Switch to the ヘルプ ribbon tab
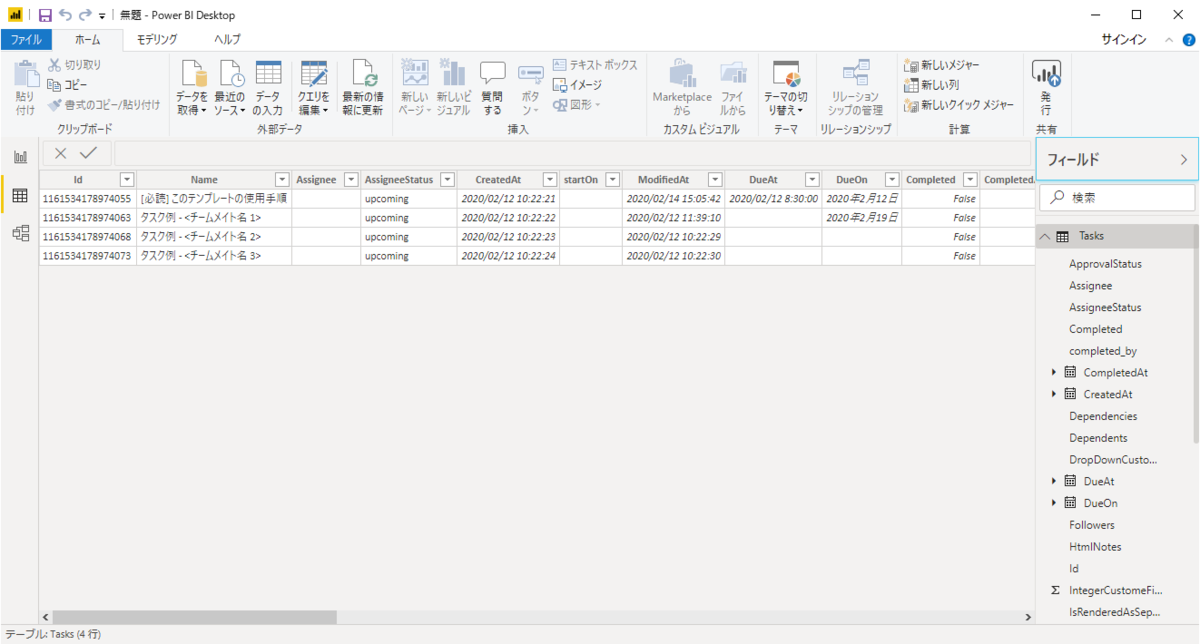 [x=227, y=40]
